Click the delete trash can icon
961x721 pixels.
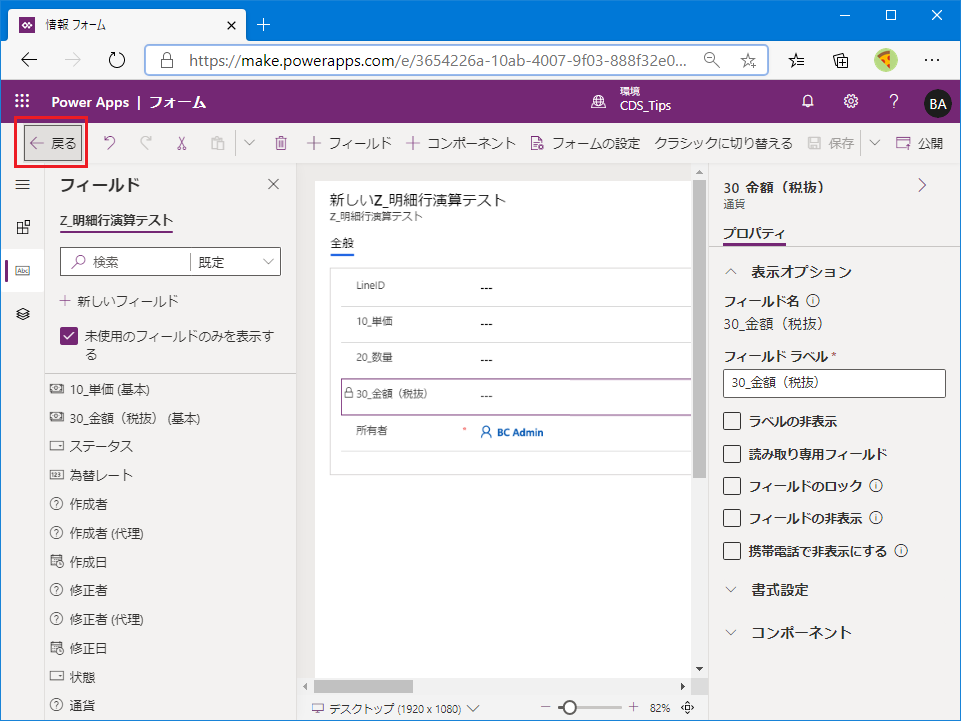[281, 143]
